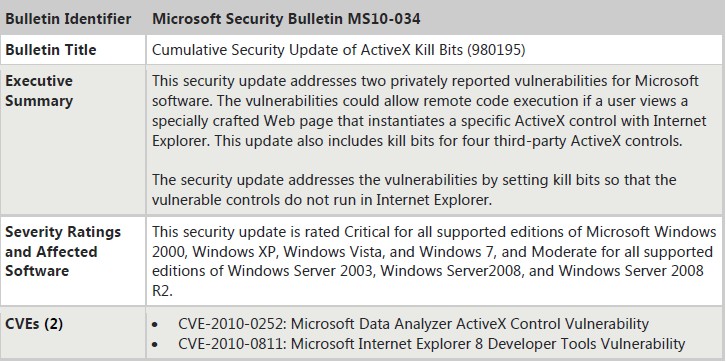Screen dimensions: 726x362
Task: Click the paragraph about setting kill bits
Action: [x=414, y=189]
